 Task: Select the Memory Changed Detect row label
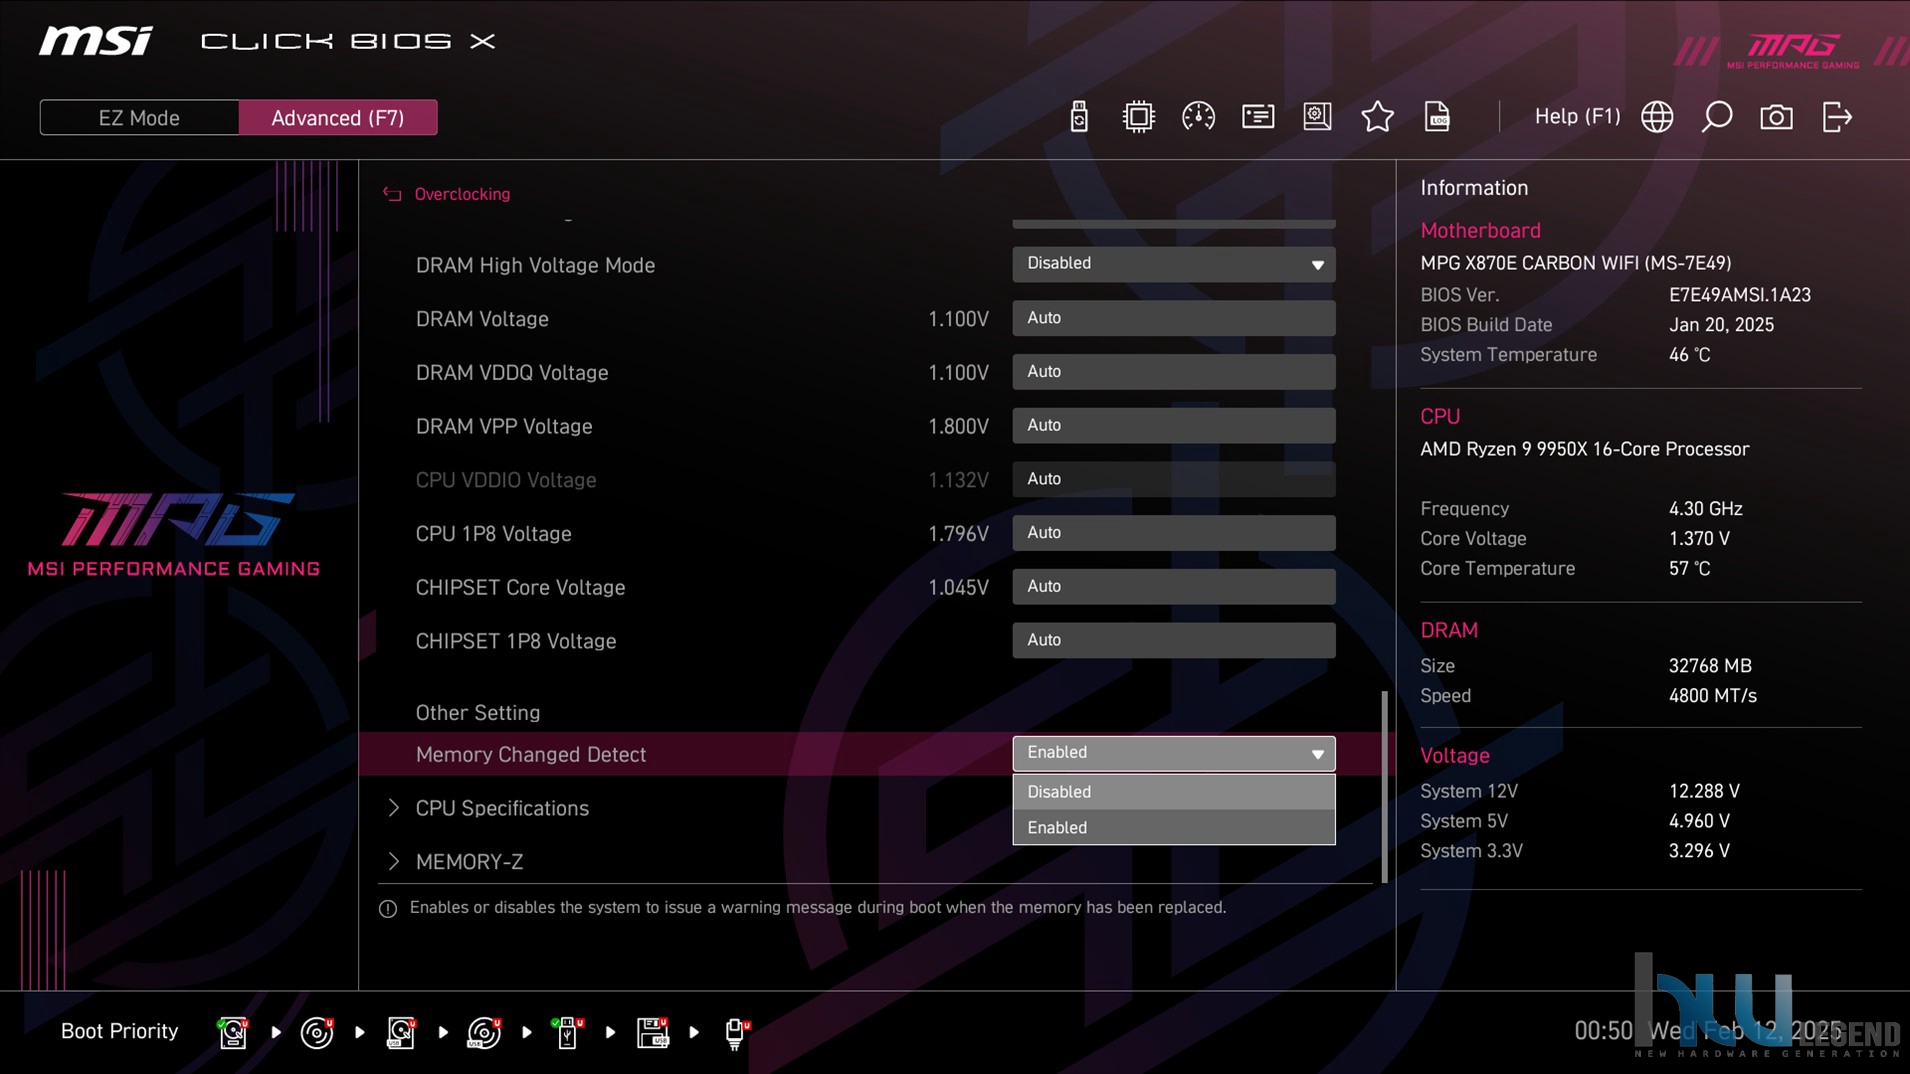531,755
